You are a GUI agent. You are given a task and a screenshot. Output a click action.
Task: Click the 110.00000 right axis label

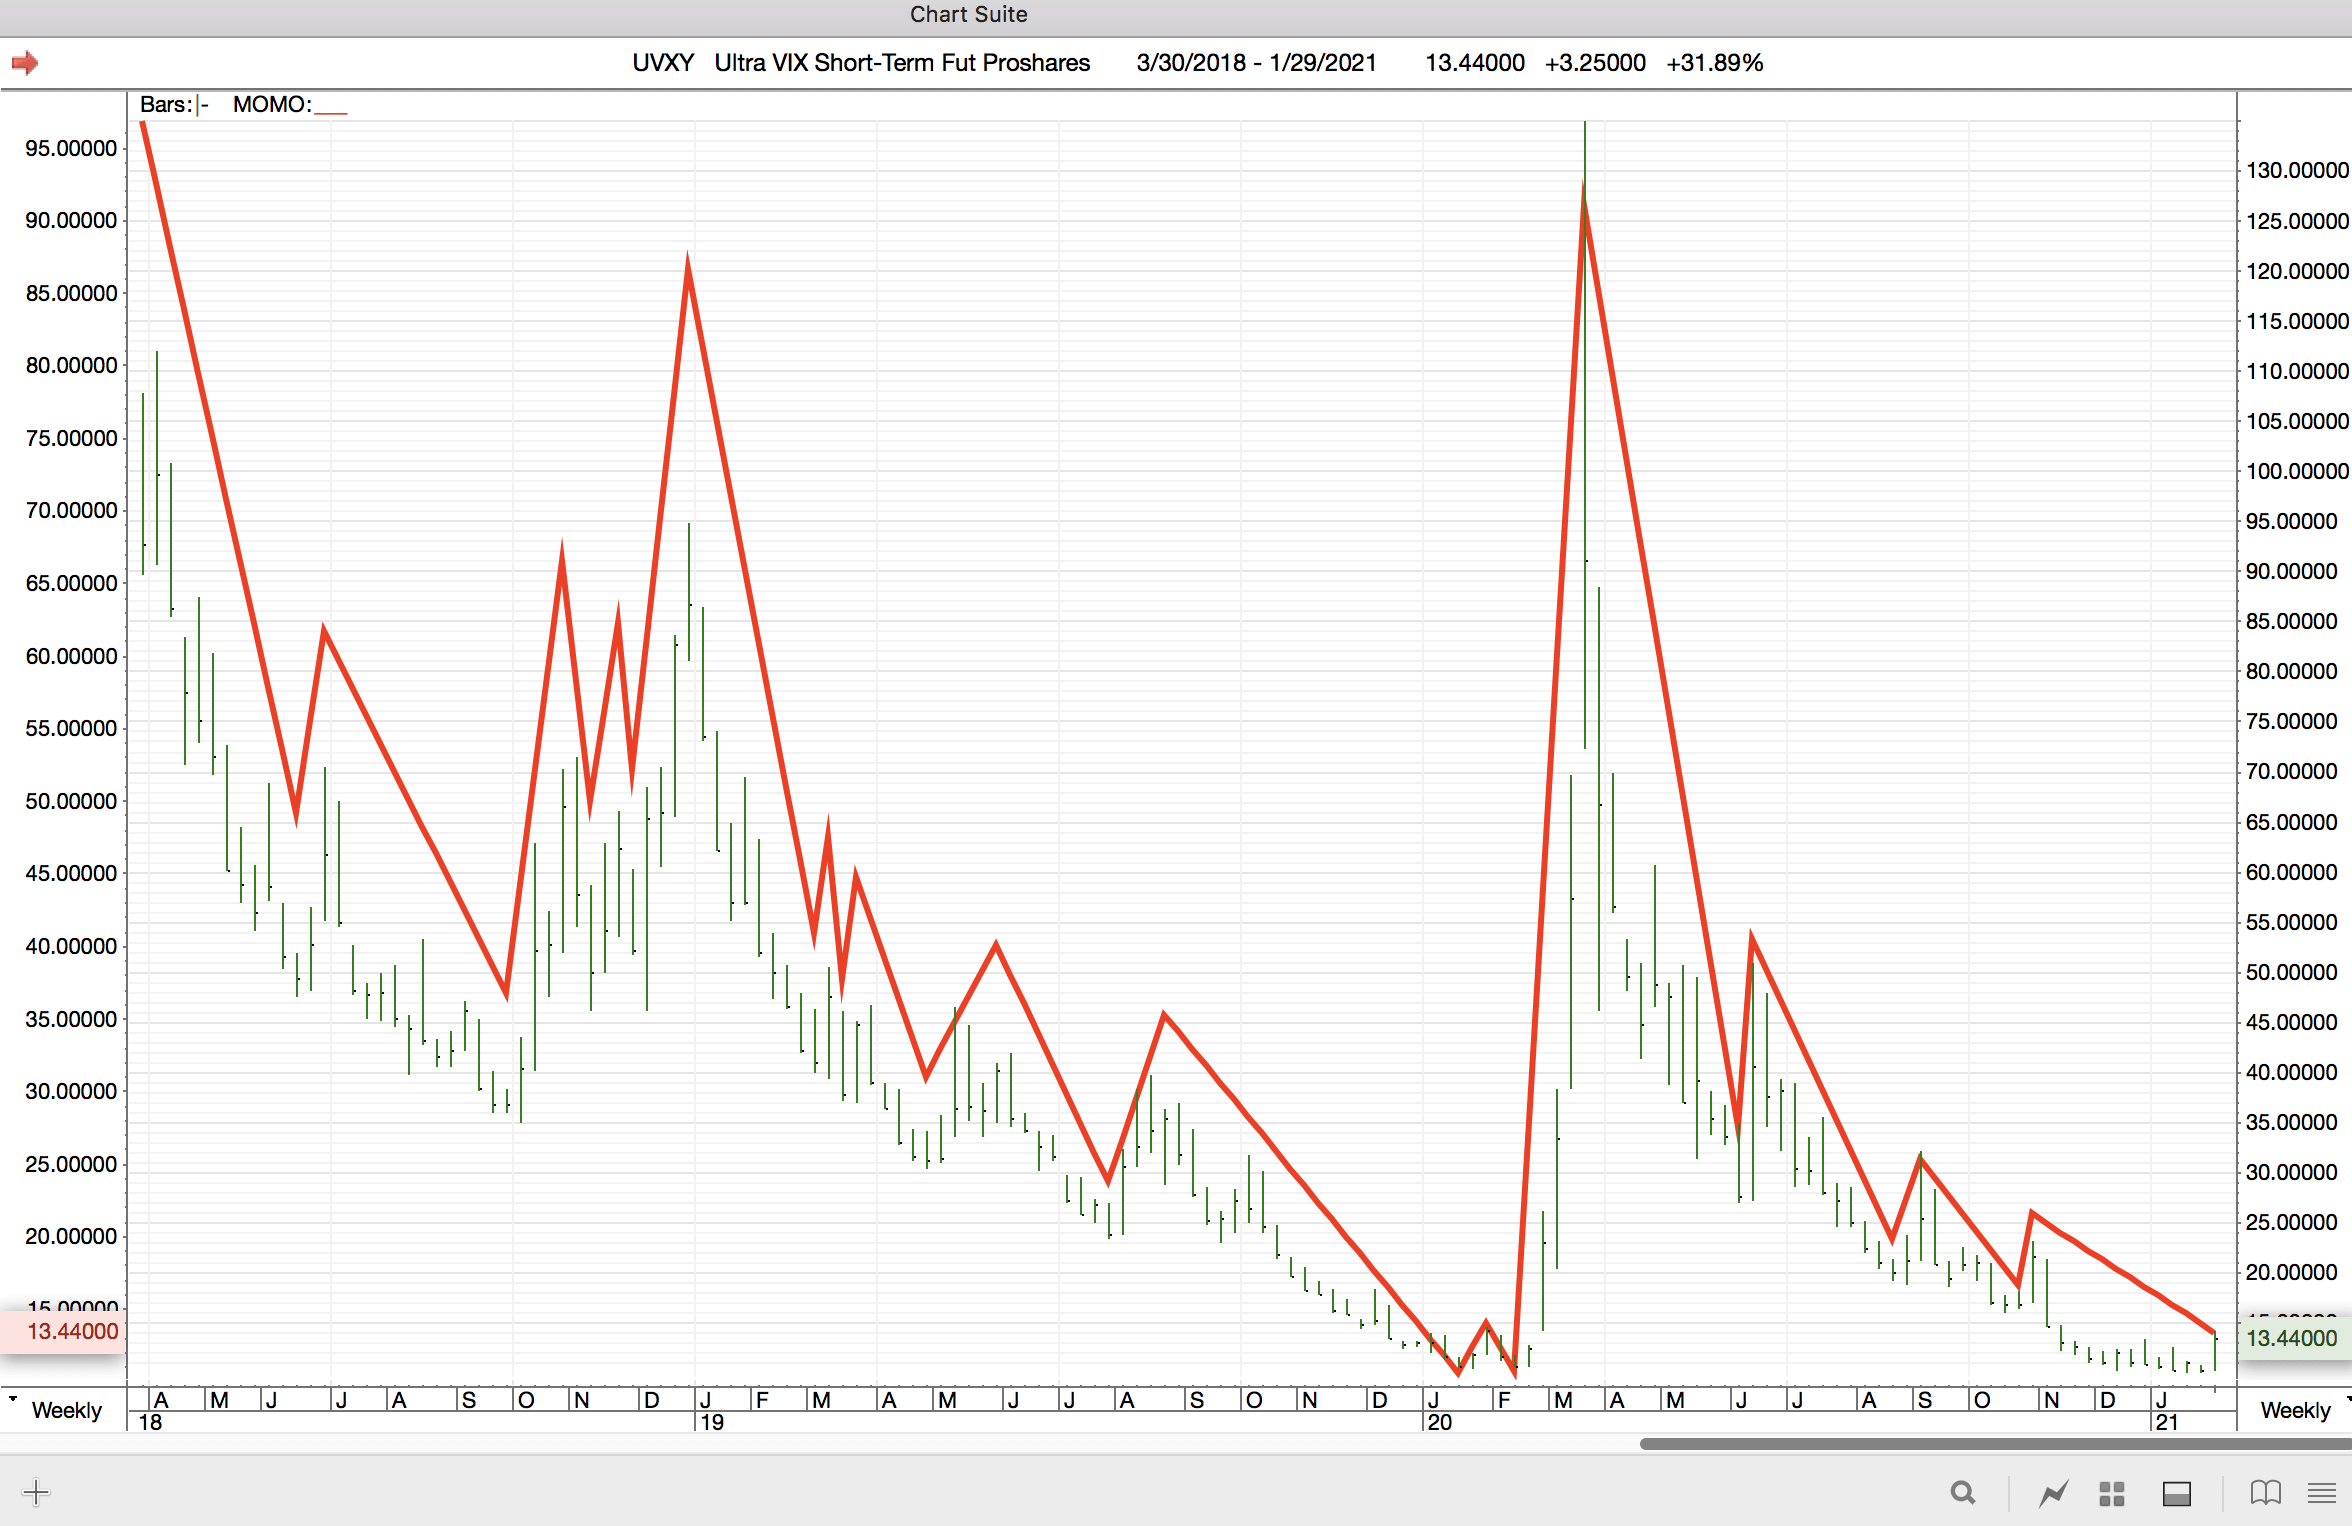[x=2297, y=371]
